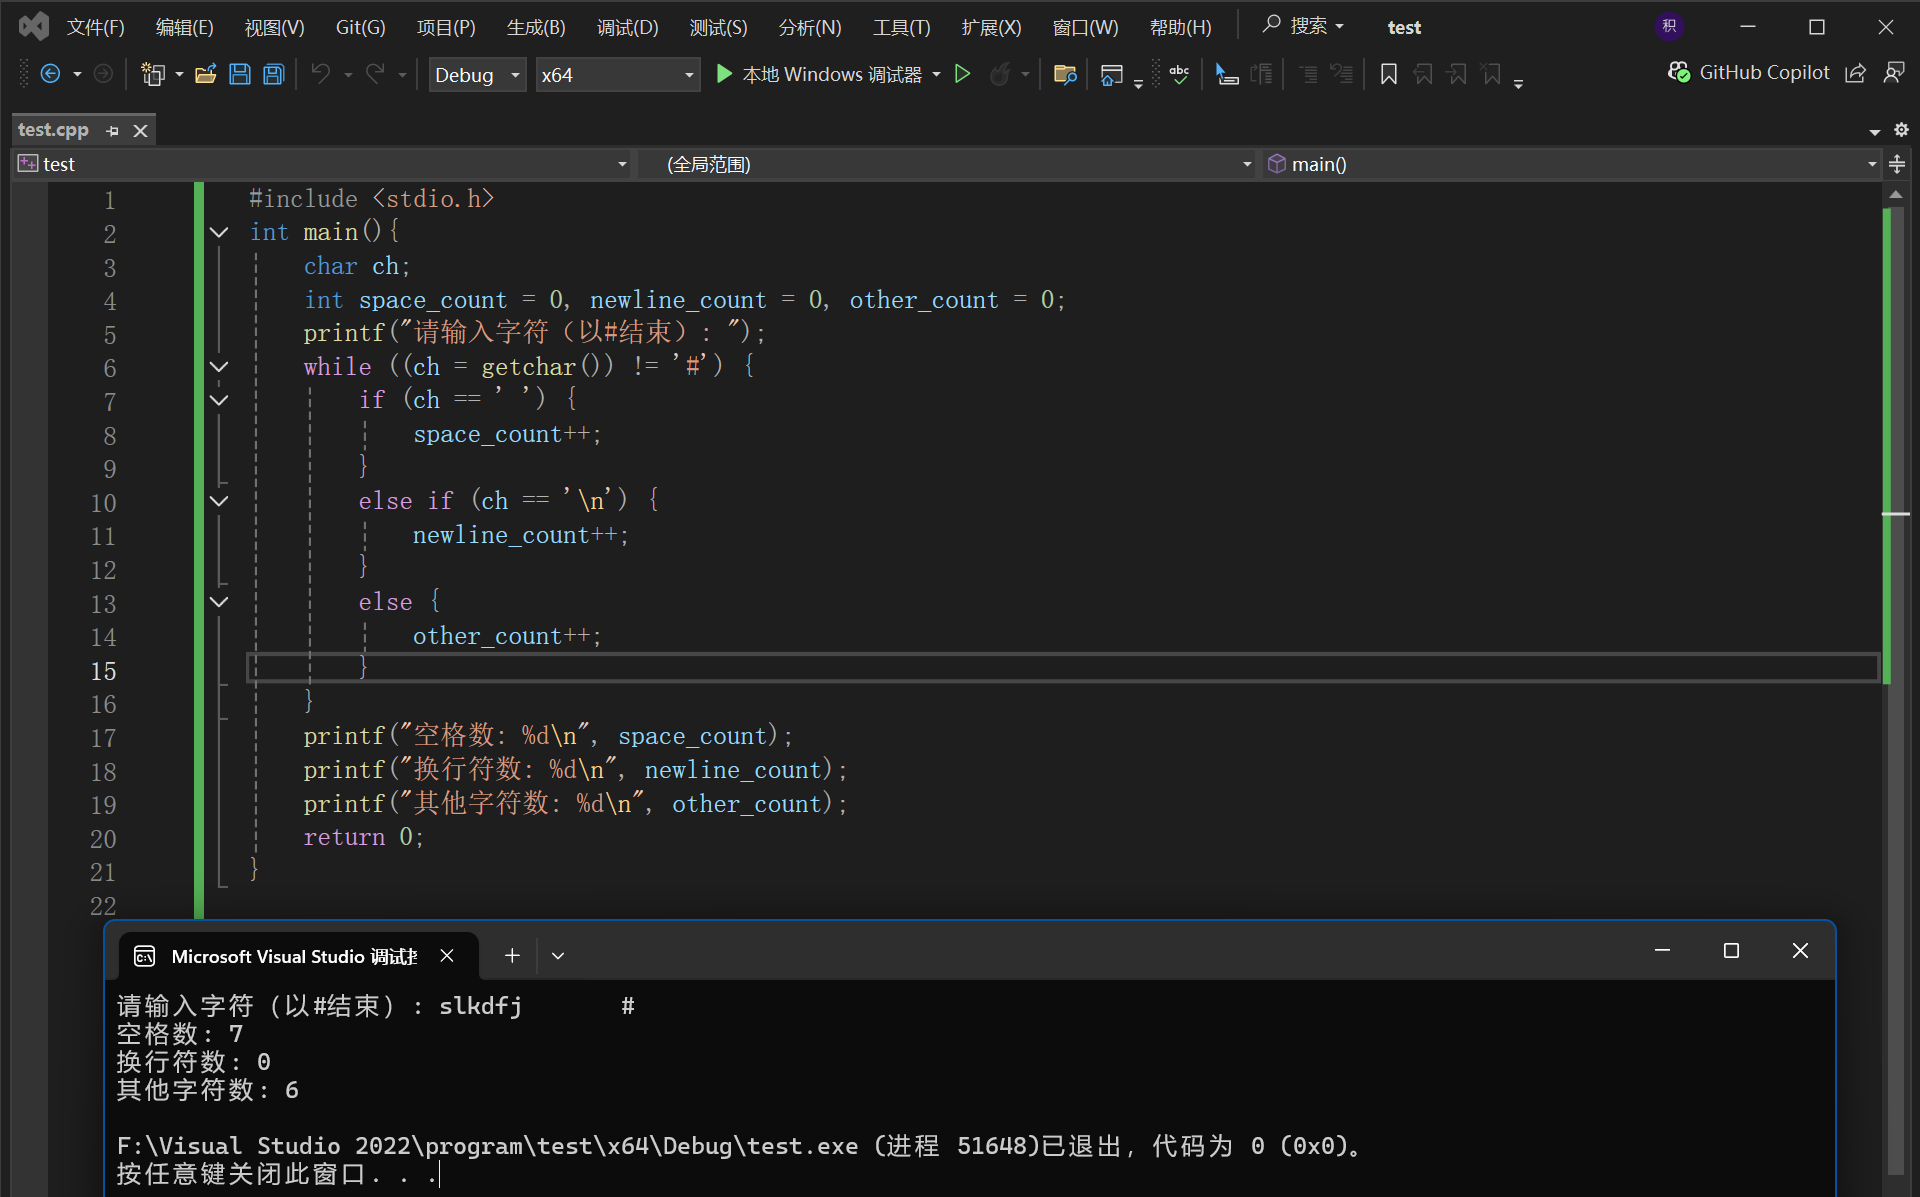This screenshot has width=1920, height=1197.
Task: Open the 生成(B) menu
Action: tap(536, 27)
